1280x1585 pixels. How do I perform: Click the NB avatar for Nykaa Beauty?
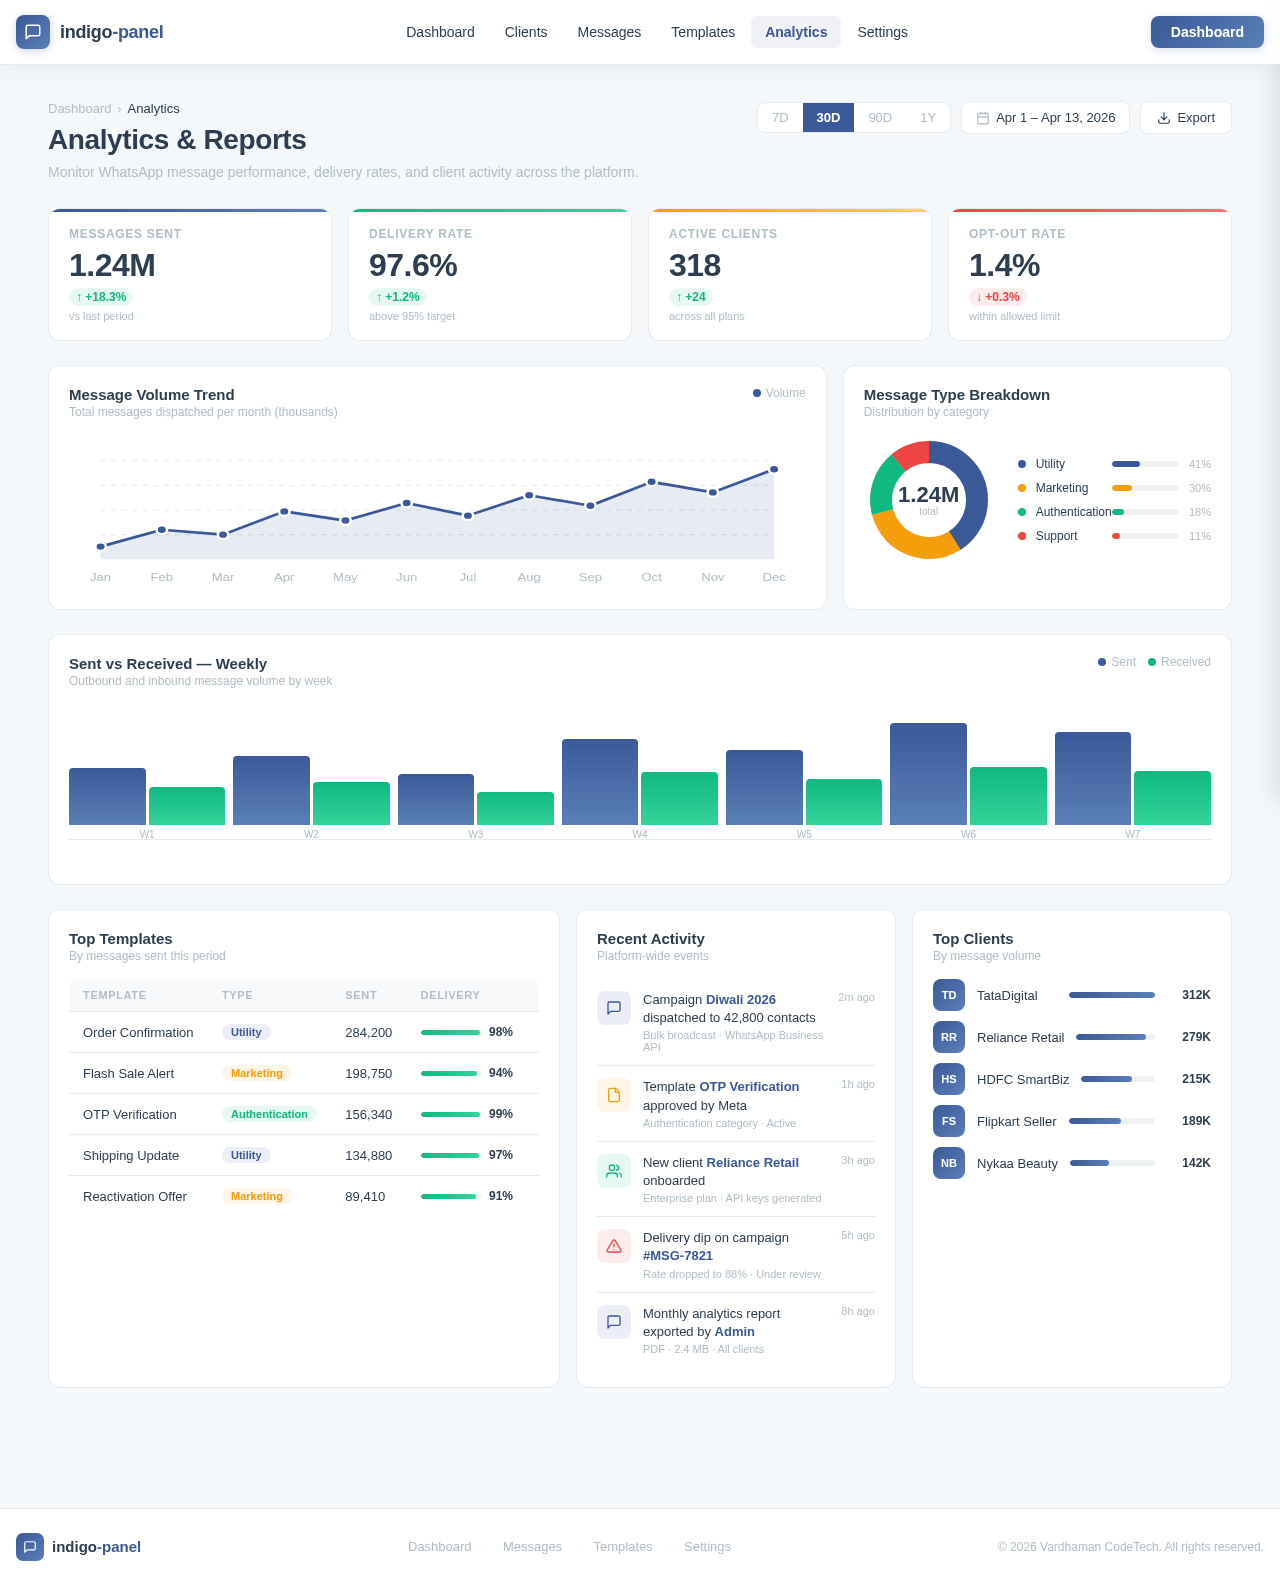(949, 1163)
